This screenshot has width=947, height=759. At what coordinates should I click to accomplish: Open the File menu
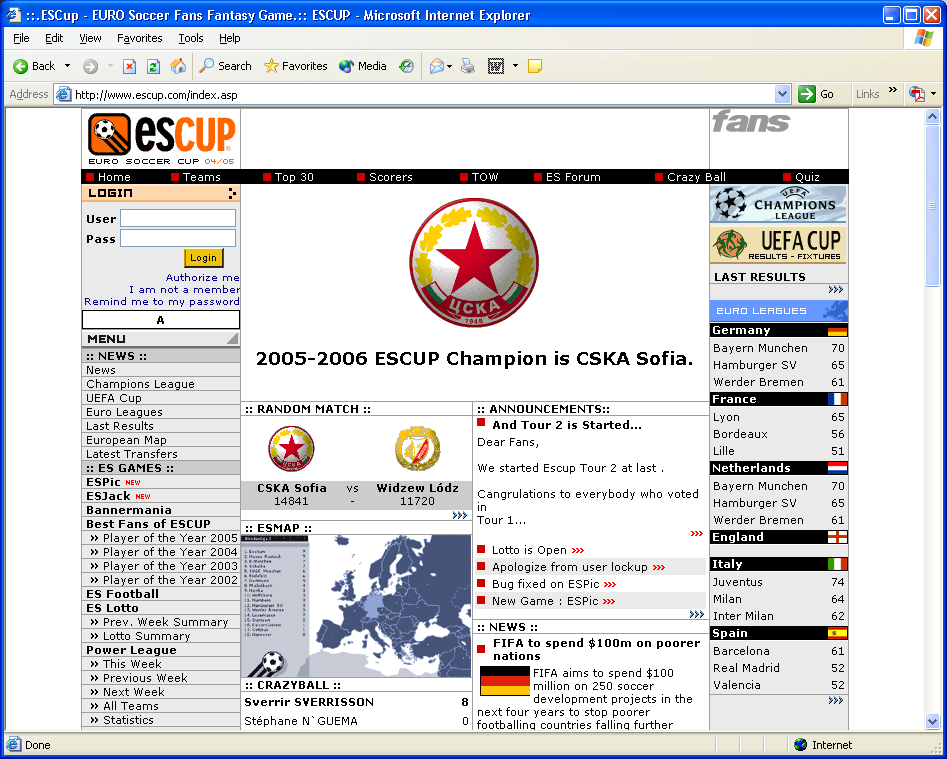[21, 38]
